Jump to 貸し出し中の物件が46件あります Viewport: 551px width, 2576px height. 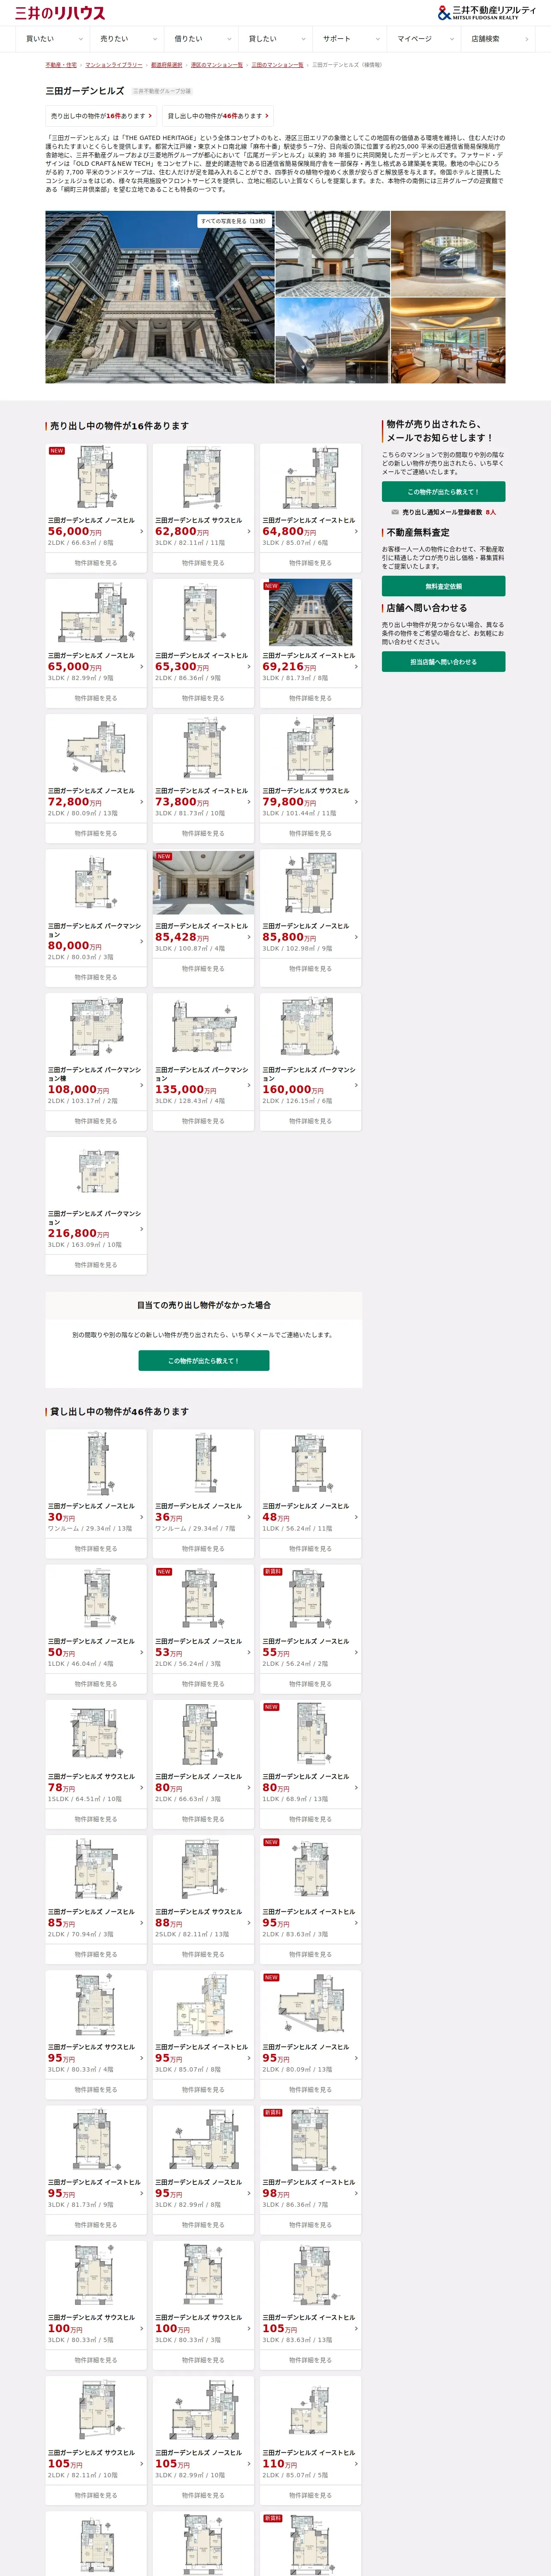218,116
